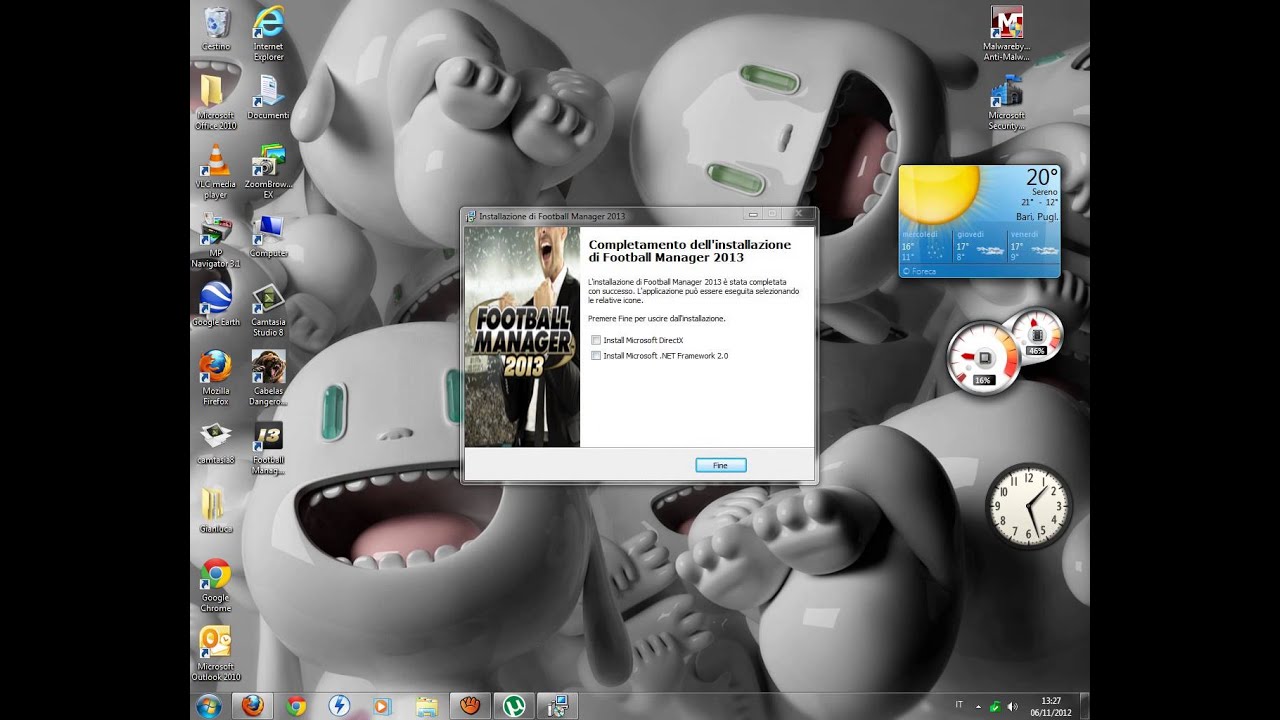Screen dimensions: 1280x720
Task: Open Windows Explorer from taskbar
Action: tap(426, 706)
